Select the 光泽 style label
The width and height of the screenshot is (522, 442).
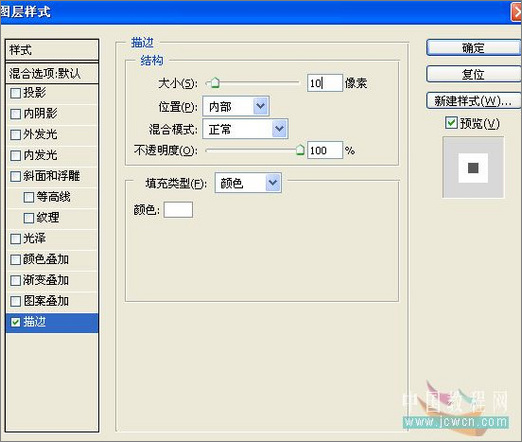tap(35, 238)
